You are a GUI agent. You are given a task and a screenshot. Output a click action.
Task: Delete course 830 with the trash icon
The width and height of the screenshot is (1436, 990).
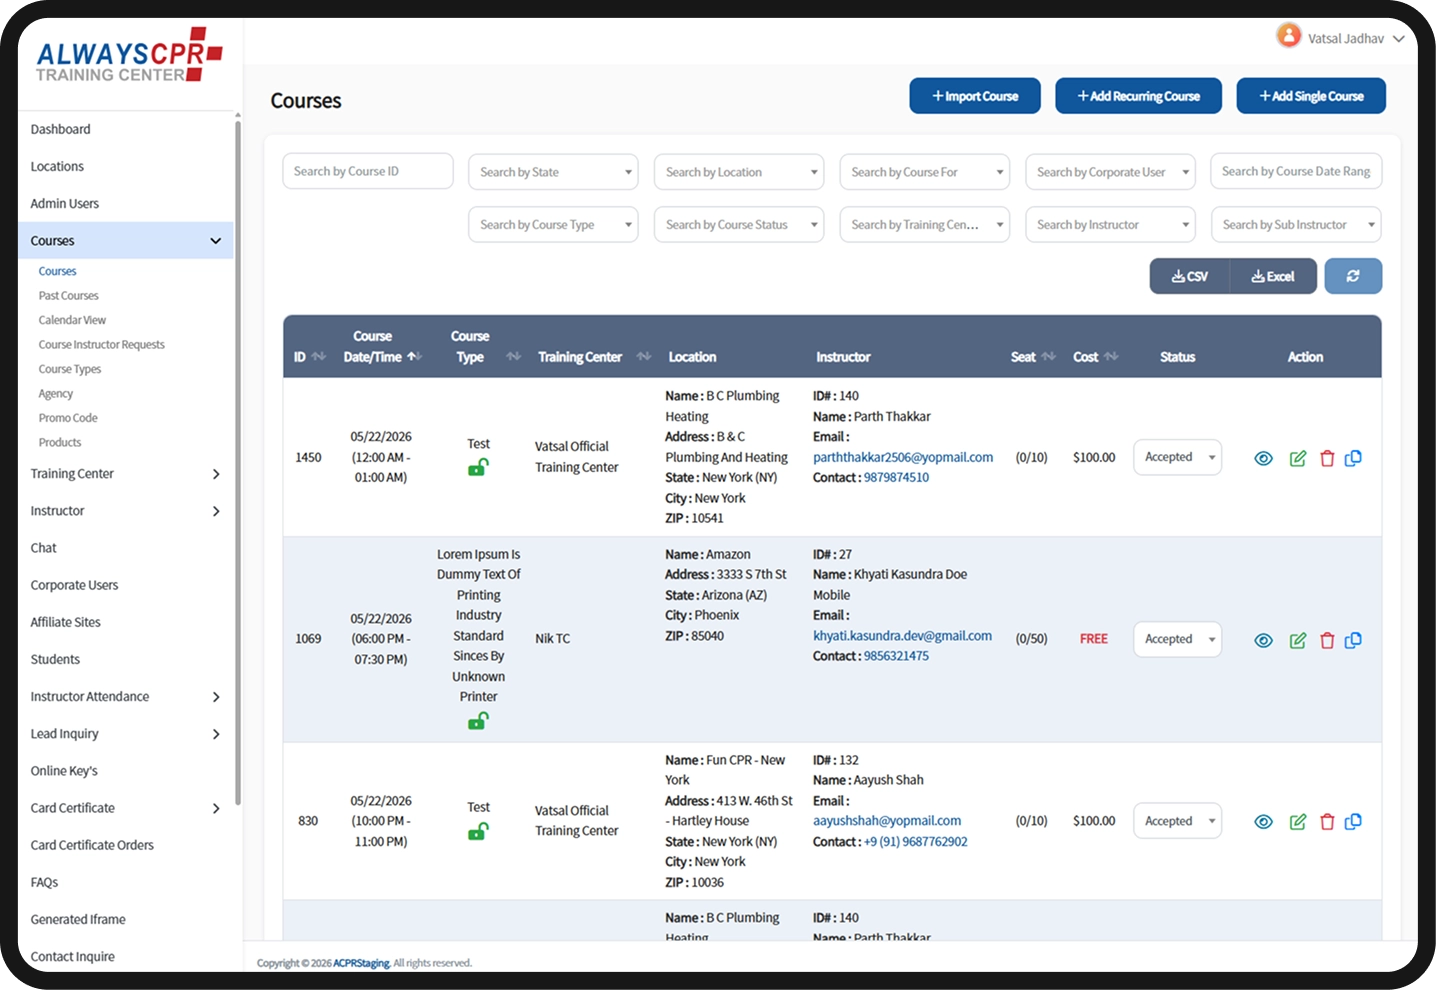[1327, 822]
